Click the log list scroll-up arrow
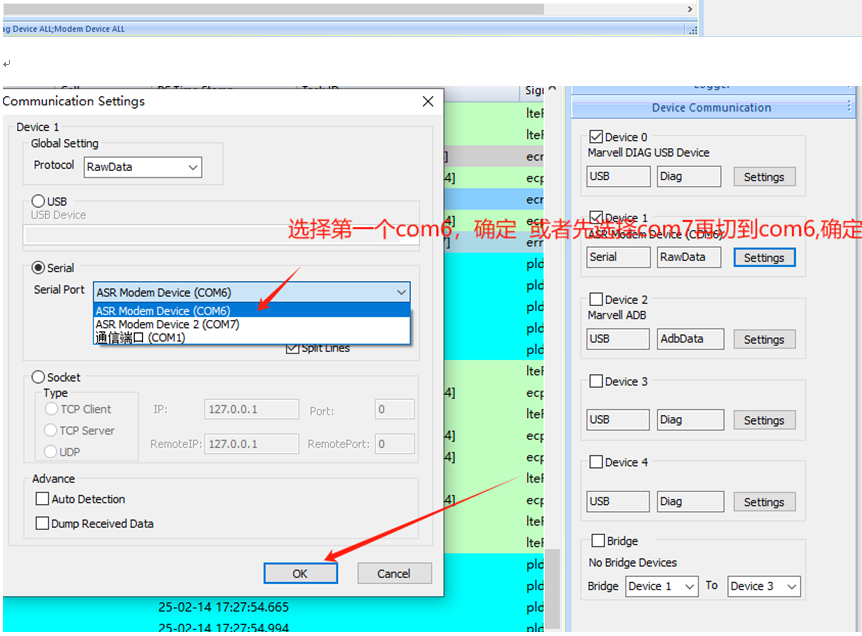This screenshot has width=862, height=636. point(552,89)
